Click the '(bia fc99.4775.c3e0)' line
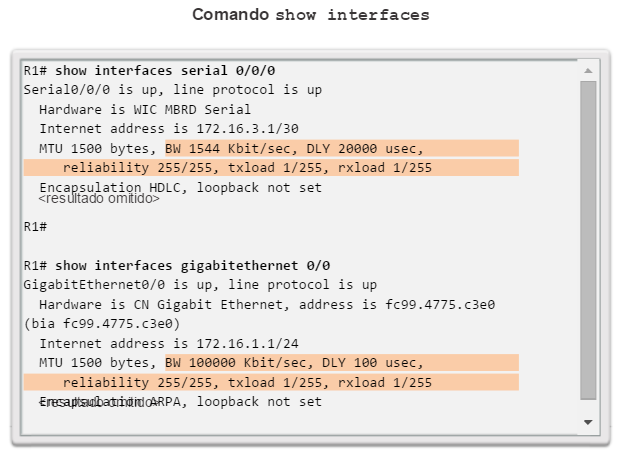The height and width of the screenshot is (455, 619). 102,324
